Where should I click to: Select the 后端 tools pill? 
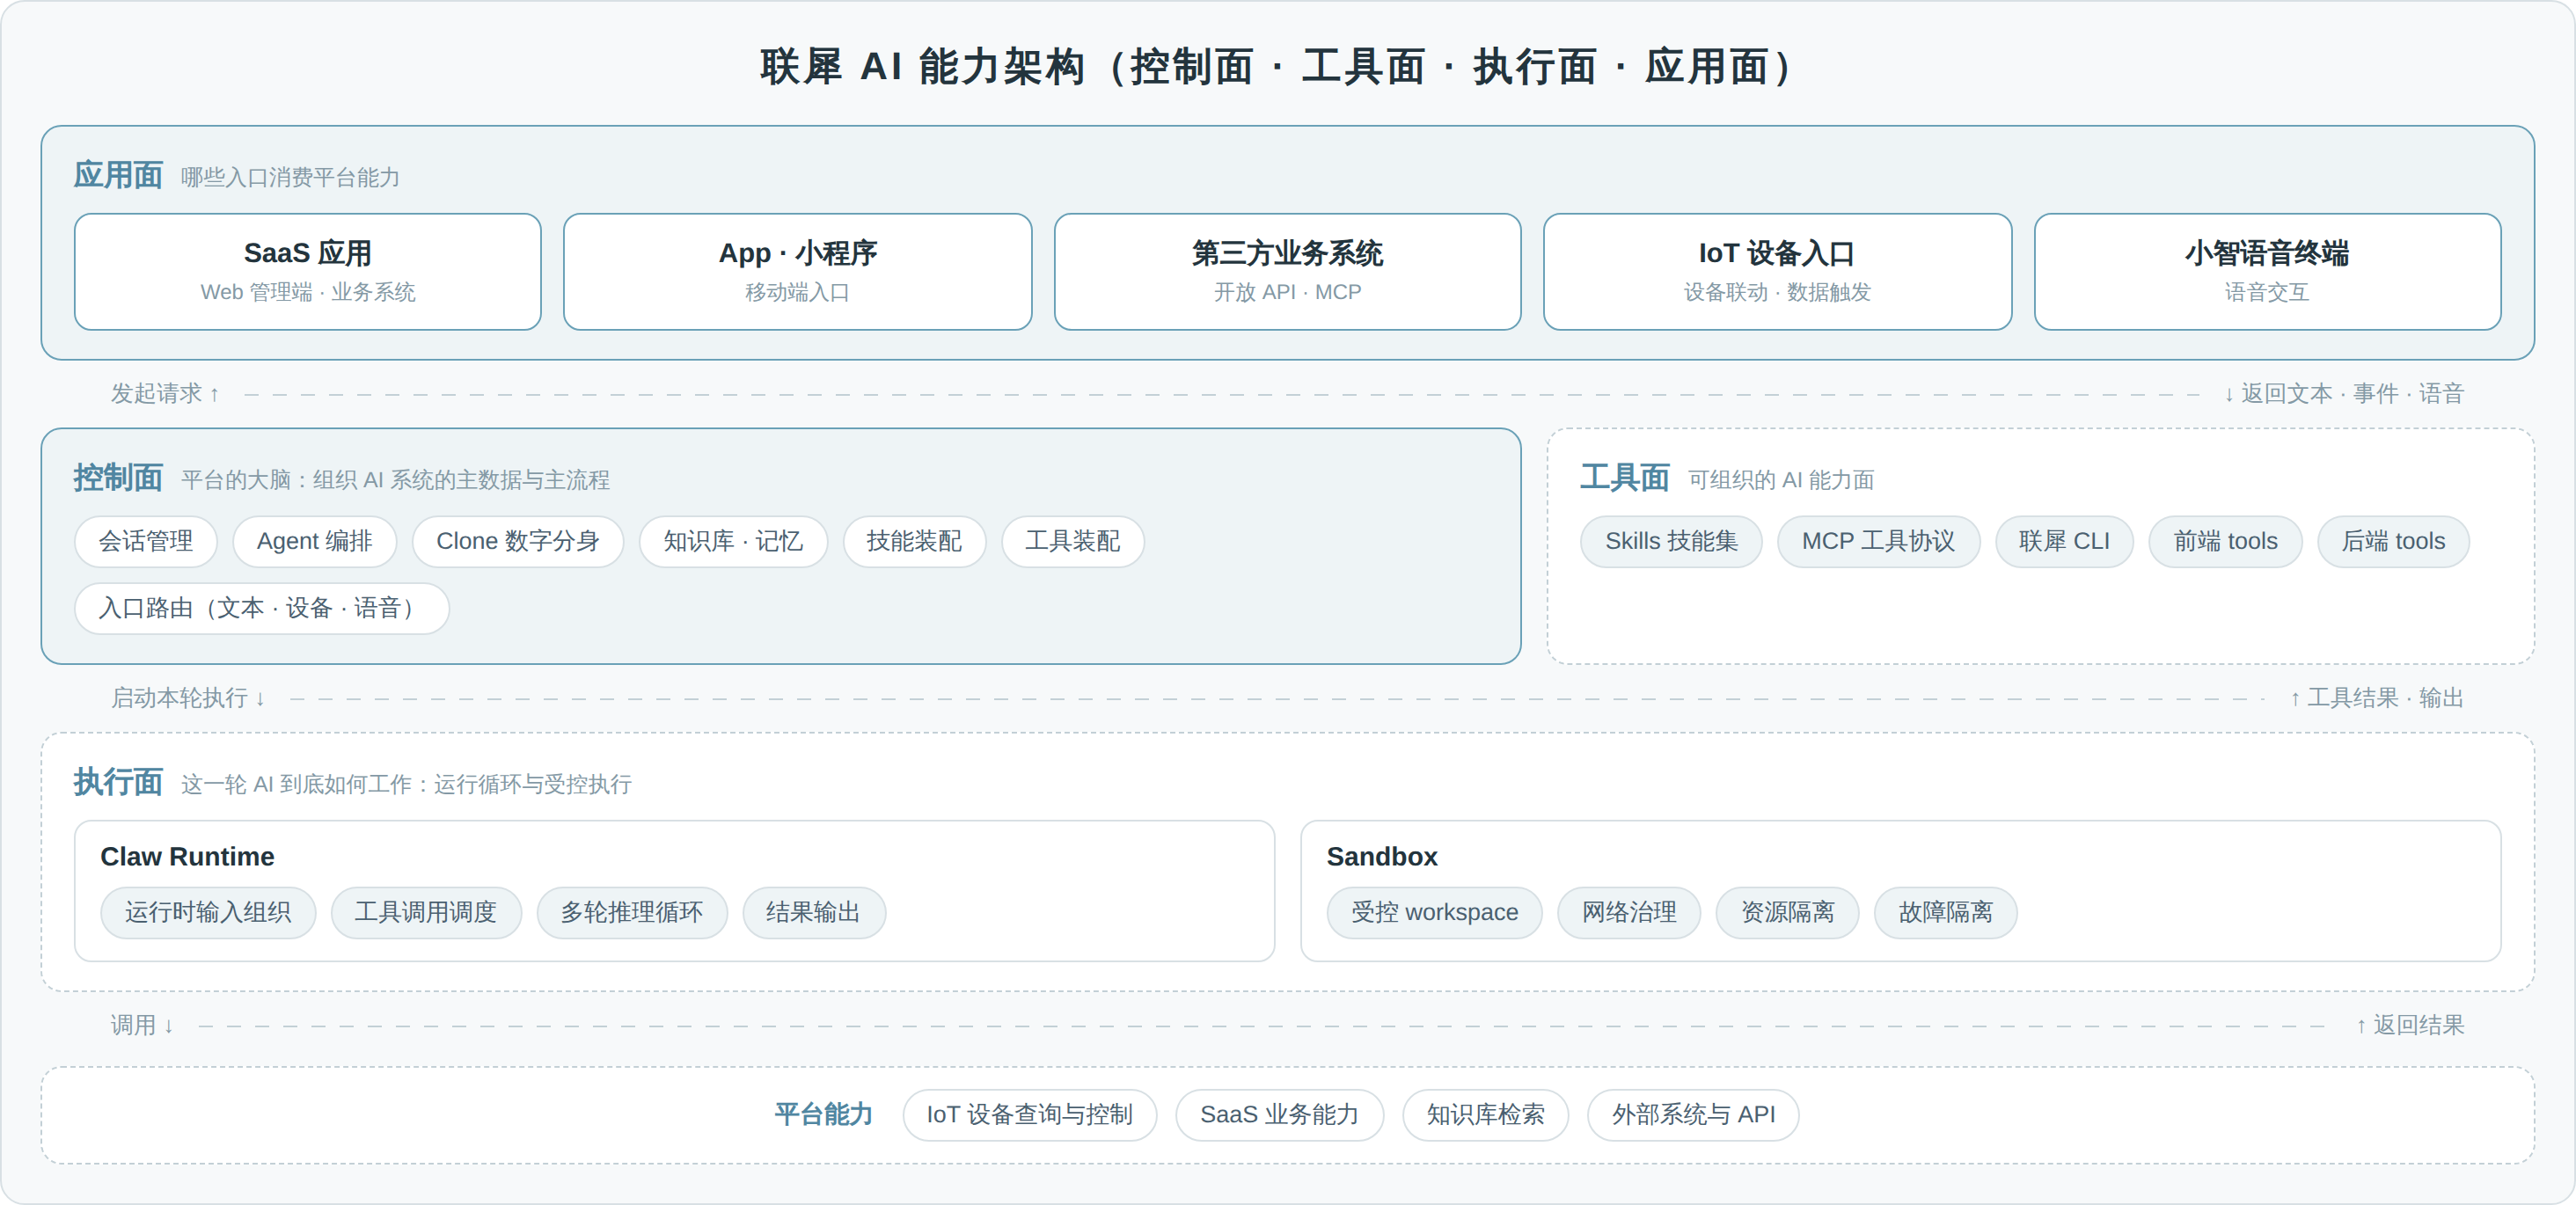(x=2393, y=541)
